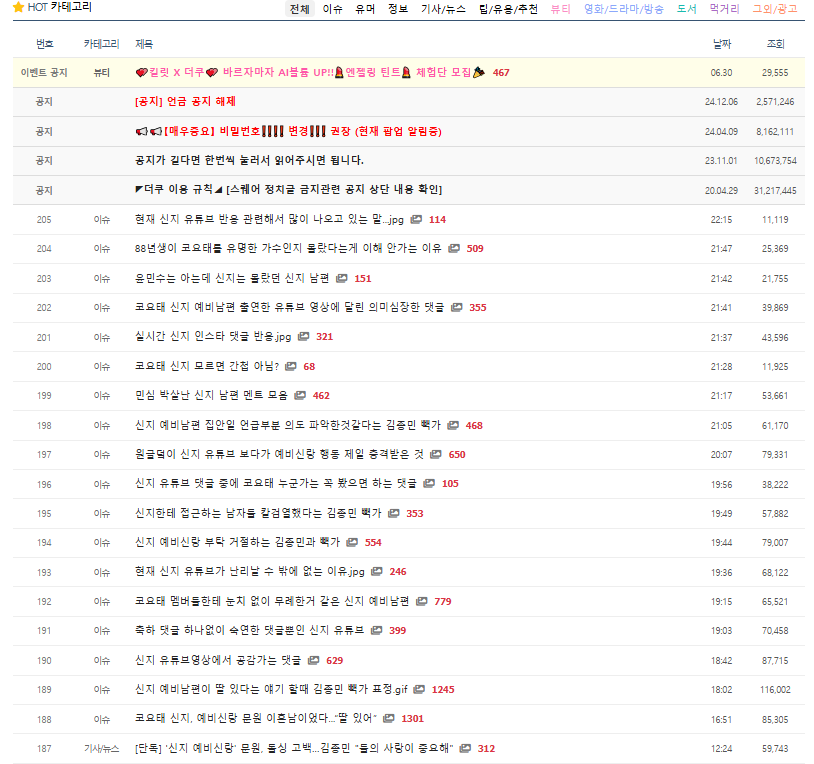Click the image icon on post 204
Image resolution: width=814 pixels, height=764 pixels.
coord(454,249)
